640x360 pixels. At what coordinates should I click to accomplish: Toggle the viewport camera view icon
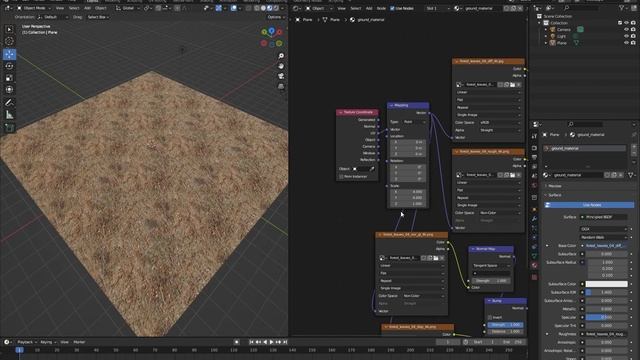coord(281,76)
